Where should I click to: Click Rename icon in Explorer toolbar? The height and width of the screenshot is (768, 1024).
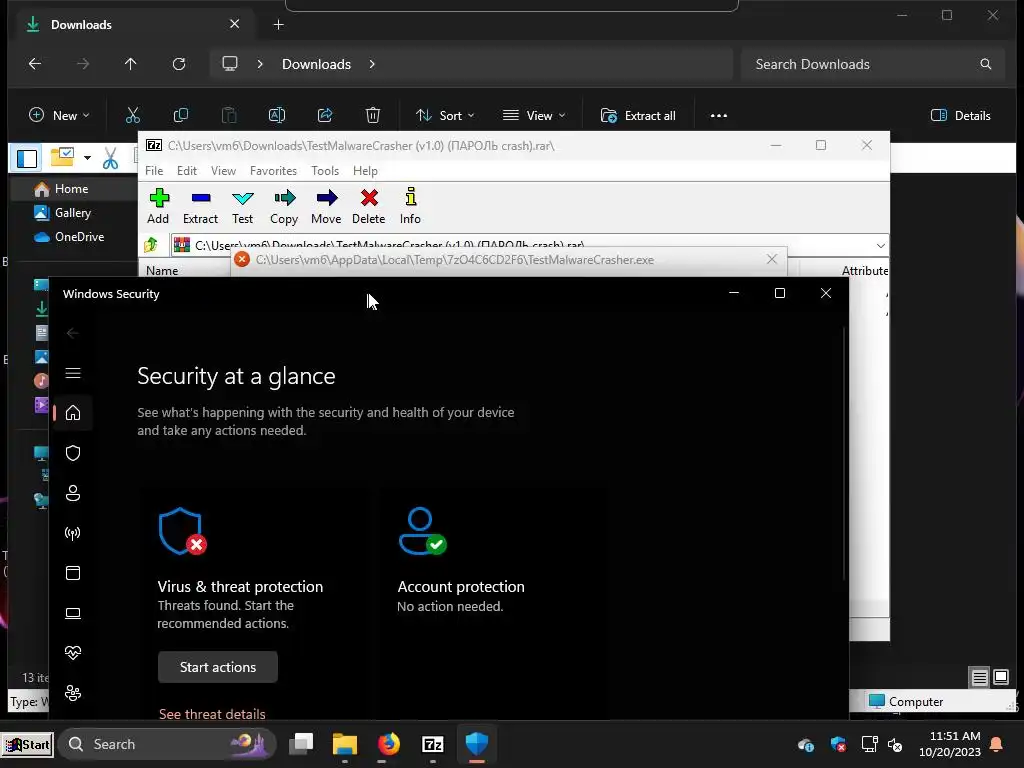277,116
